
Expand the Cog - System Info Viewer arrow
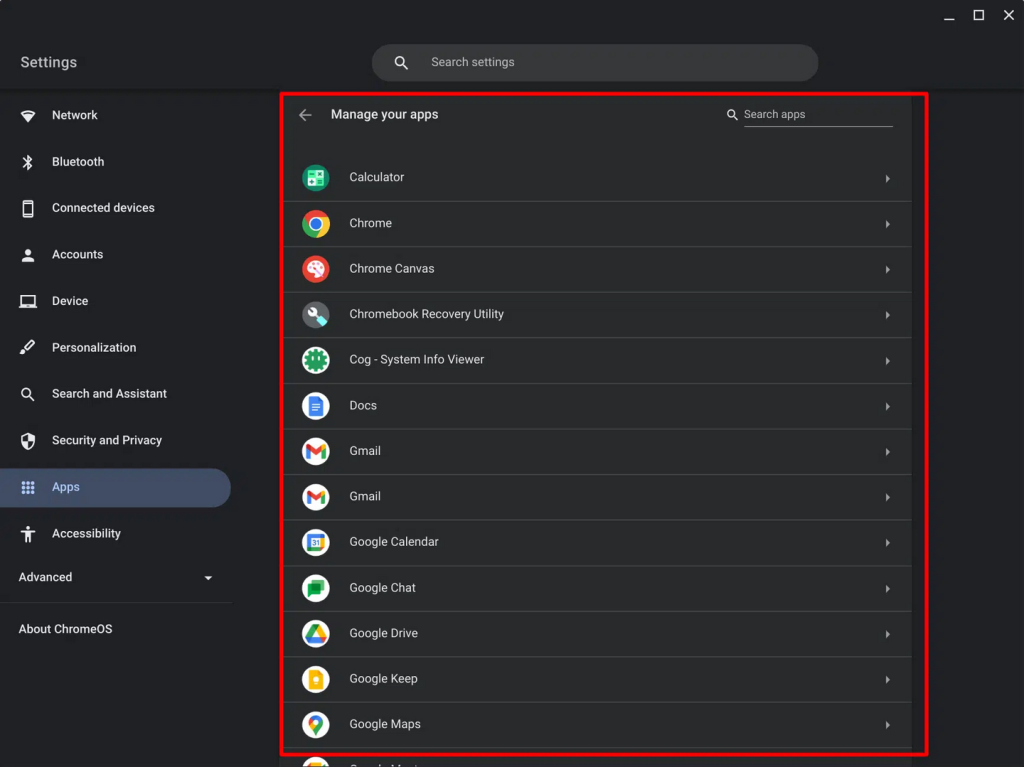pos(888,361)
